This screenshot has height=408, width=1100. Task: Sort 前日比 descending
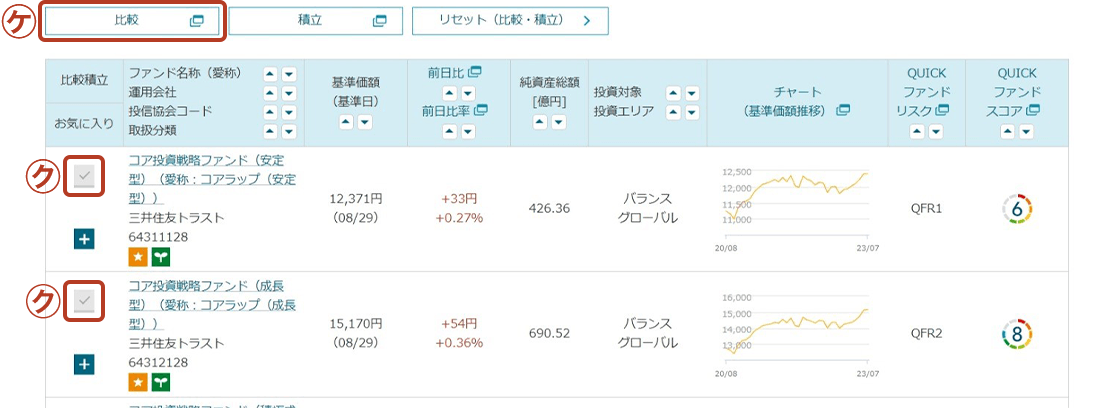(x=468, y=93)
